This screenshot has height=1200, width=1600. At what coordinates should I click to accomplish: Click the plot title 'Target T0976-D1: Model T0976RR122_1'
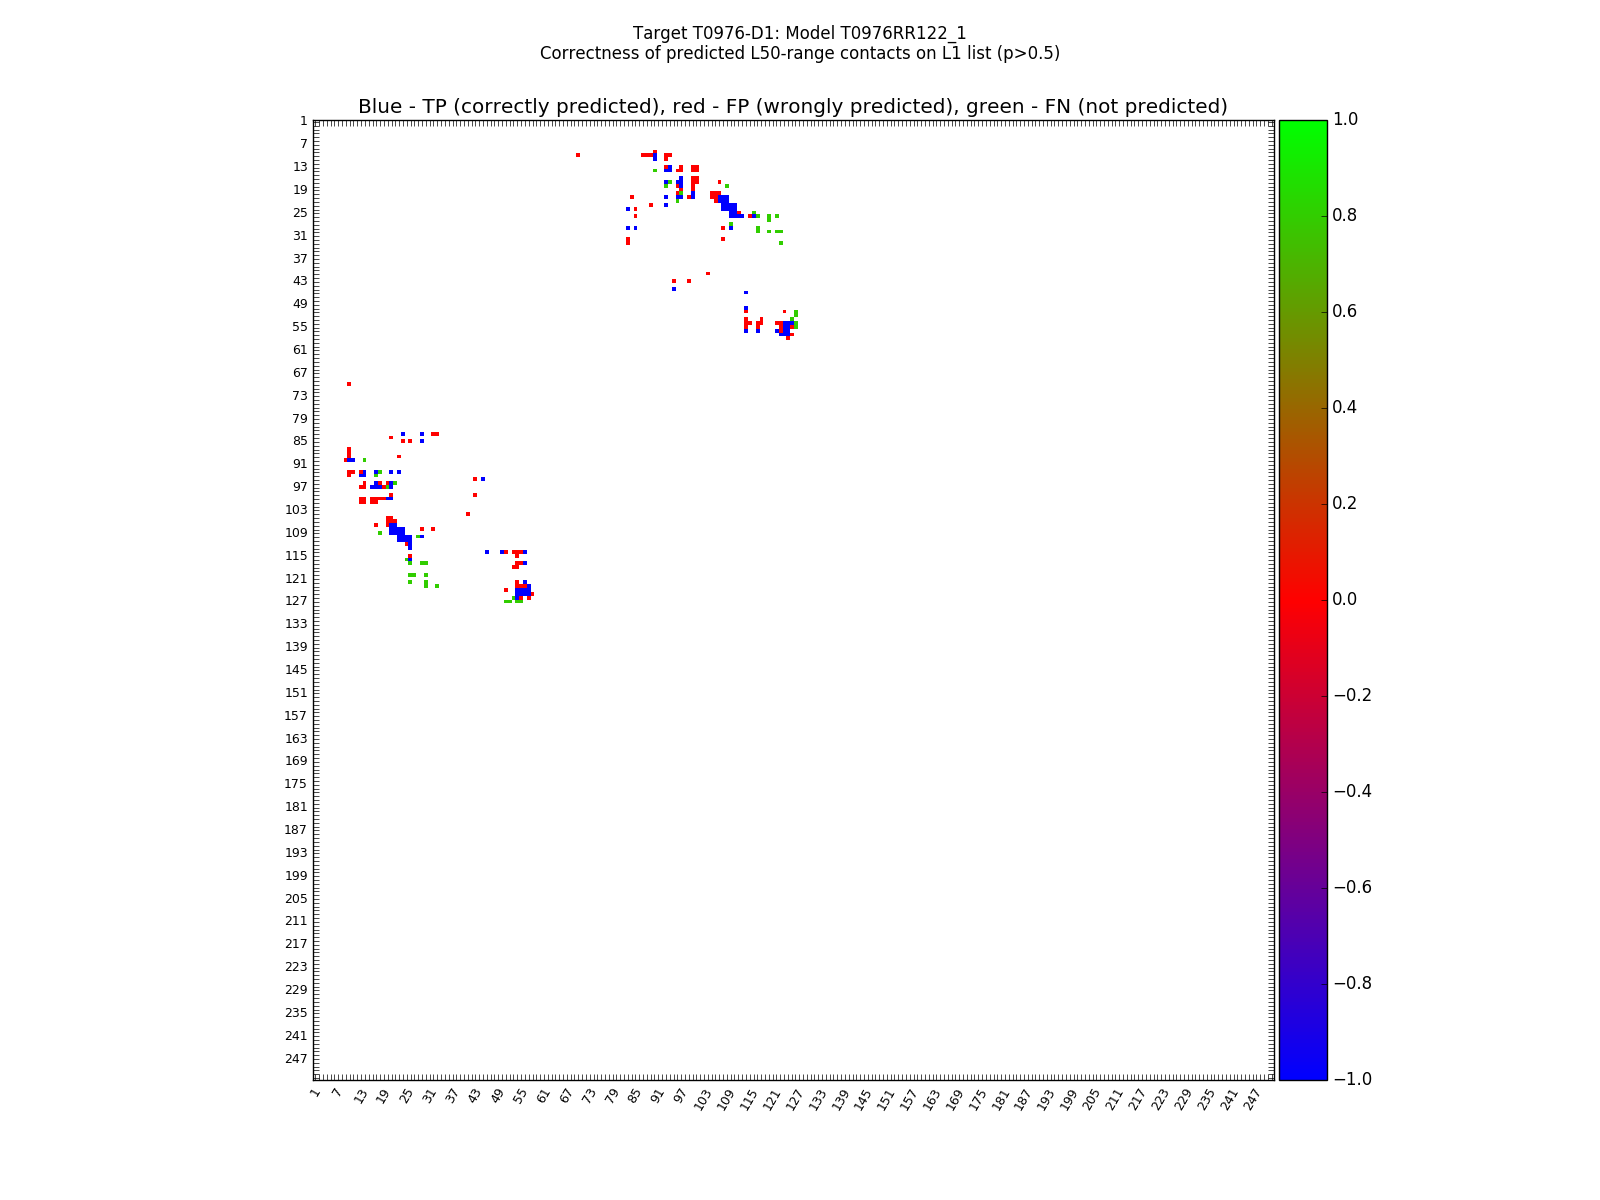tap(799, 33)
